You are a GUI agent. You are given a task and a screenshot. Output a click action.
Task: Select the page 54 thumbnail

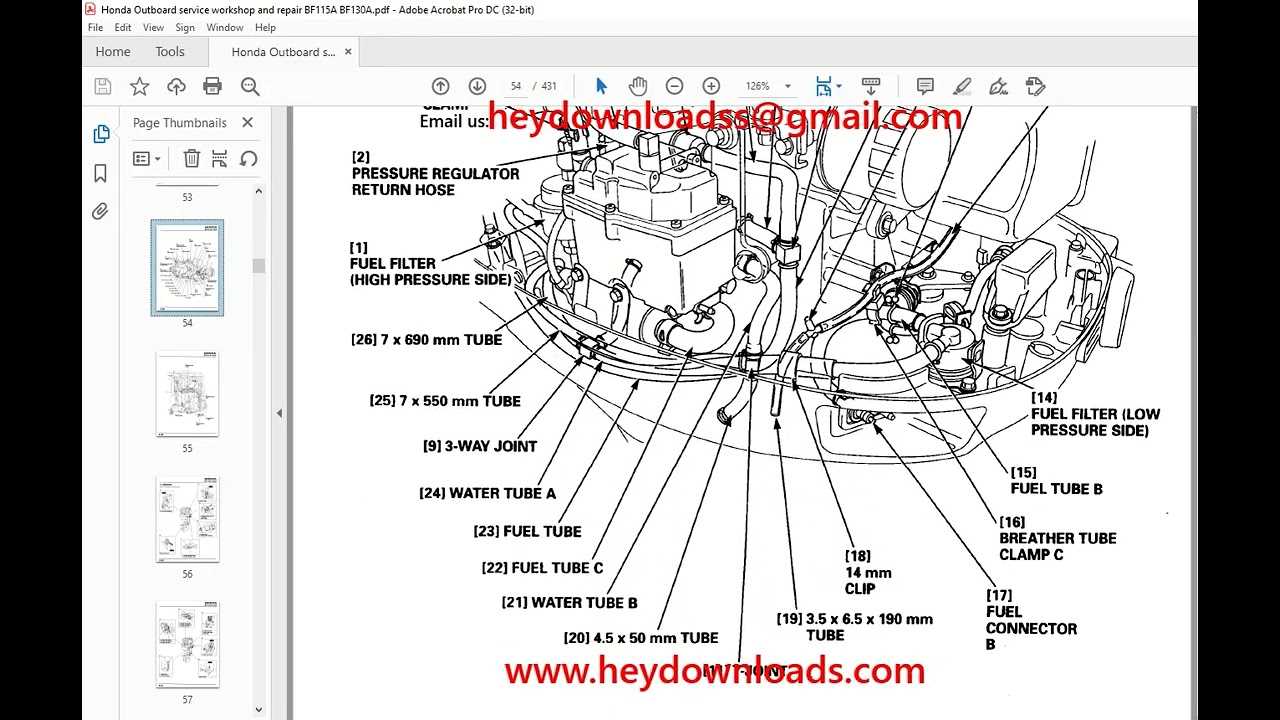point(187,268)
